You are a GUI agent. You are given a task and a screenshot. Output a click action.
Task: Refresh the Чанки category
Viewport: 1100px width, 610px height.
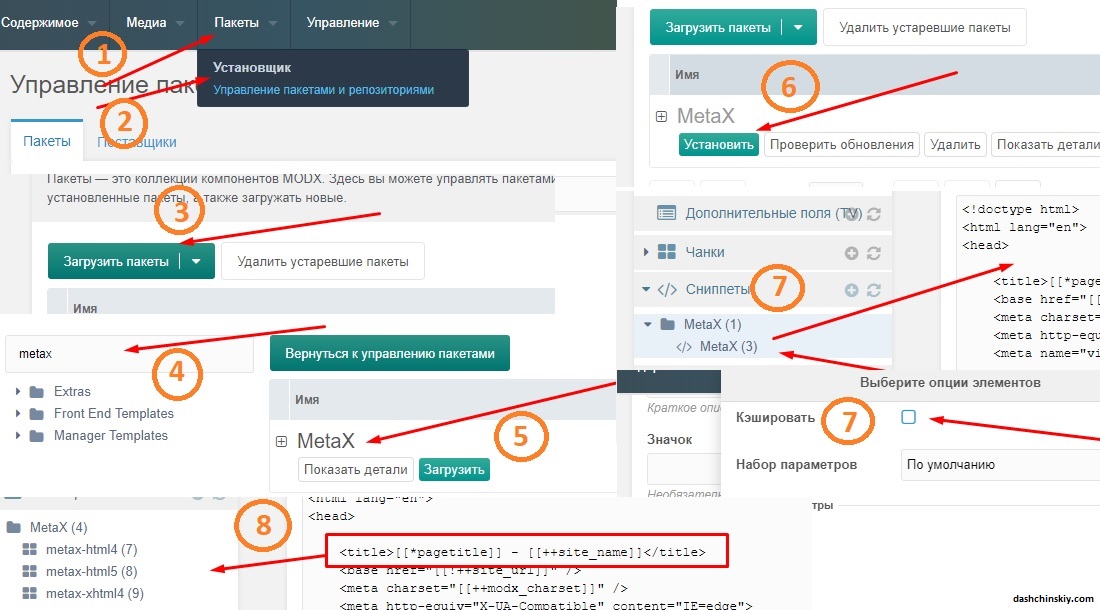pyautogui.click(x=874, y=252)
